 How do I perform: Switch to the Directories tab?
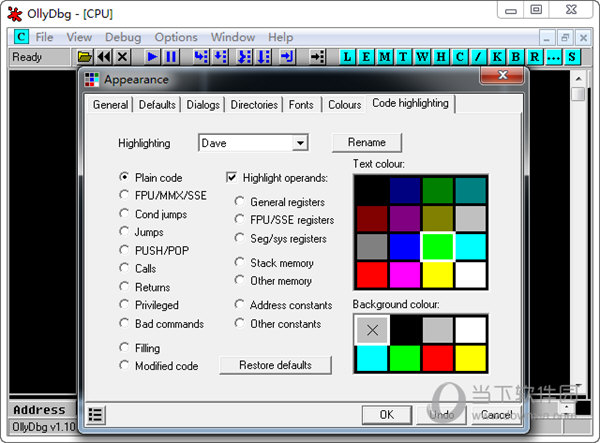tap(254, 105)
